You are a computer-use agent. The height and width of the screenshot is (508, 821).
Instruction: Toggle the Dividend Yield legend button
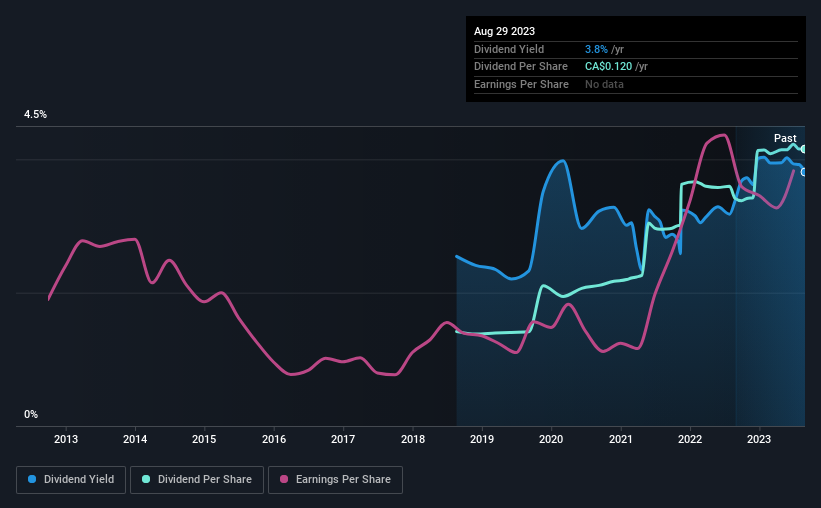[71, 480]
